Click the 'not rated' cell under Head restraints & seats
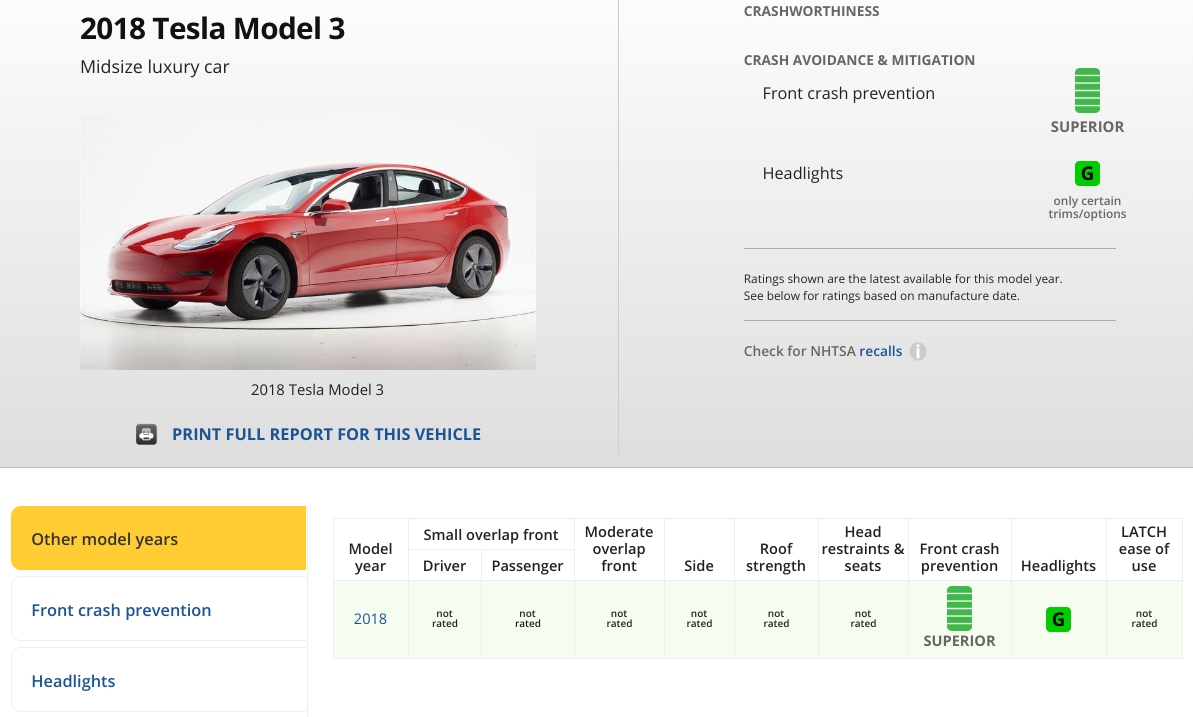This screenshot has width=1193, height=717. click(863, 619)
